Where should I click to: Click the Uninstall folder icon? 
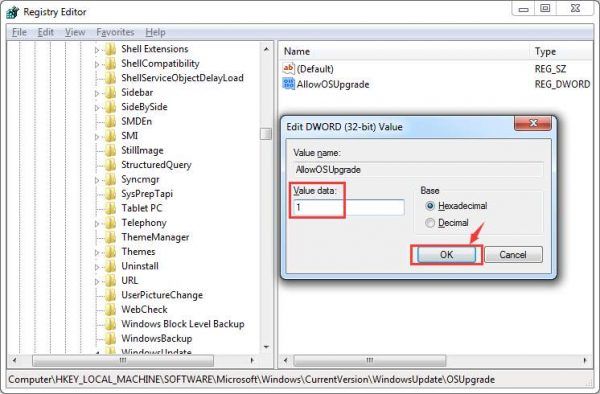pos(110,266)
